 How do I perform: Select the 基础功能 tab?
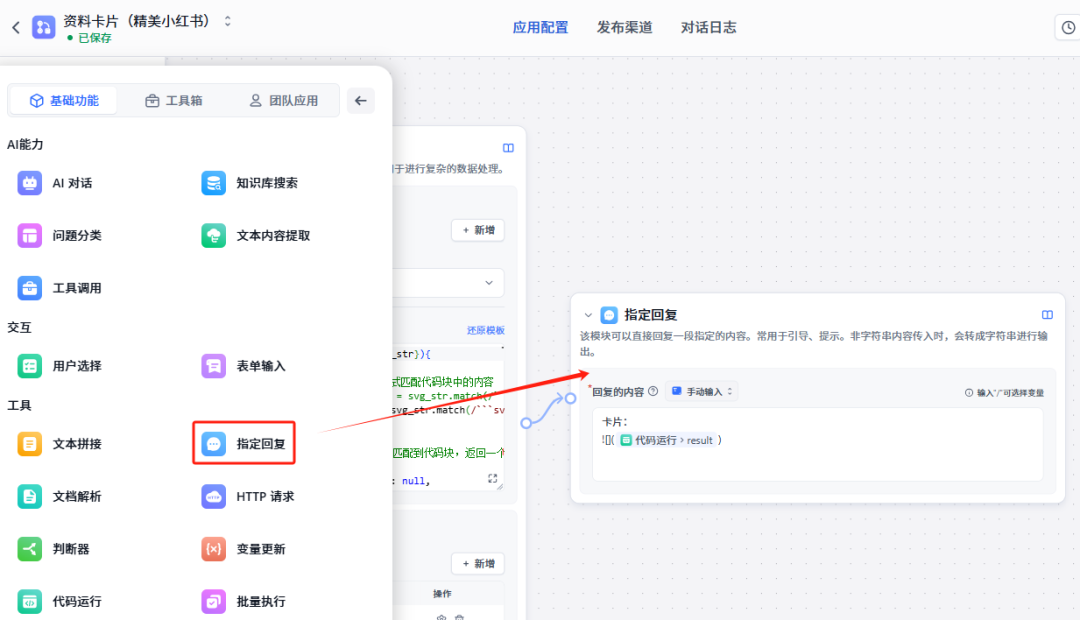(64, 101)
